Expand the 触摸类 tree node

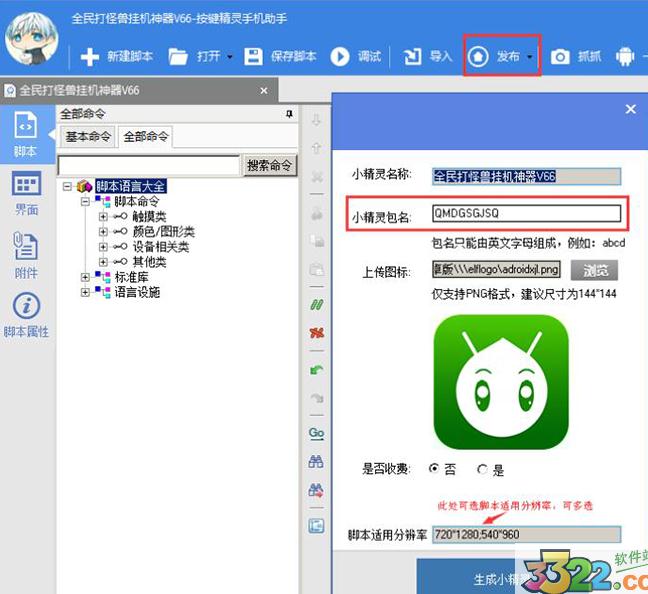(104, 217)
